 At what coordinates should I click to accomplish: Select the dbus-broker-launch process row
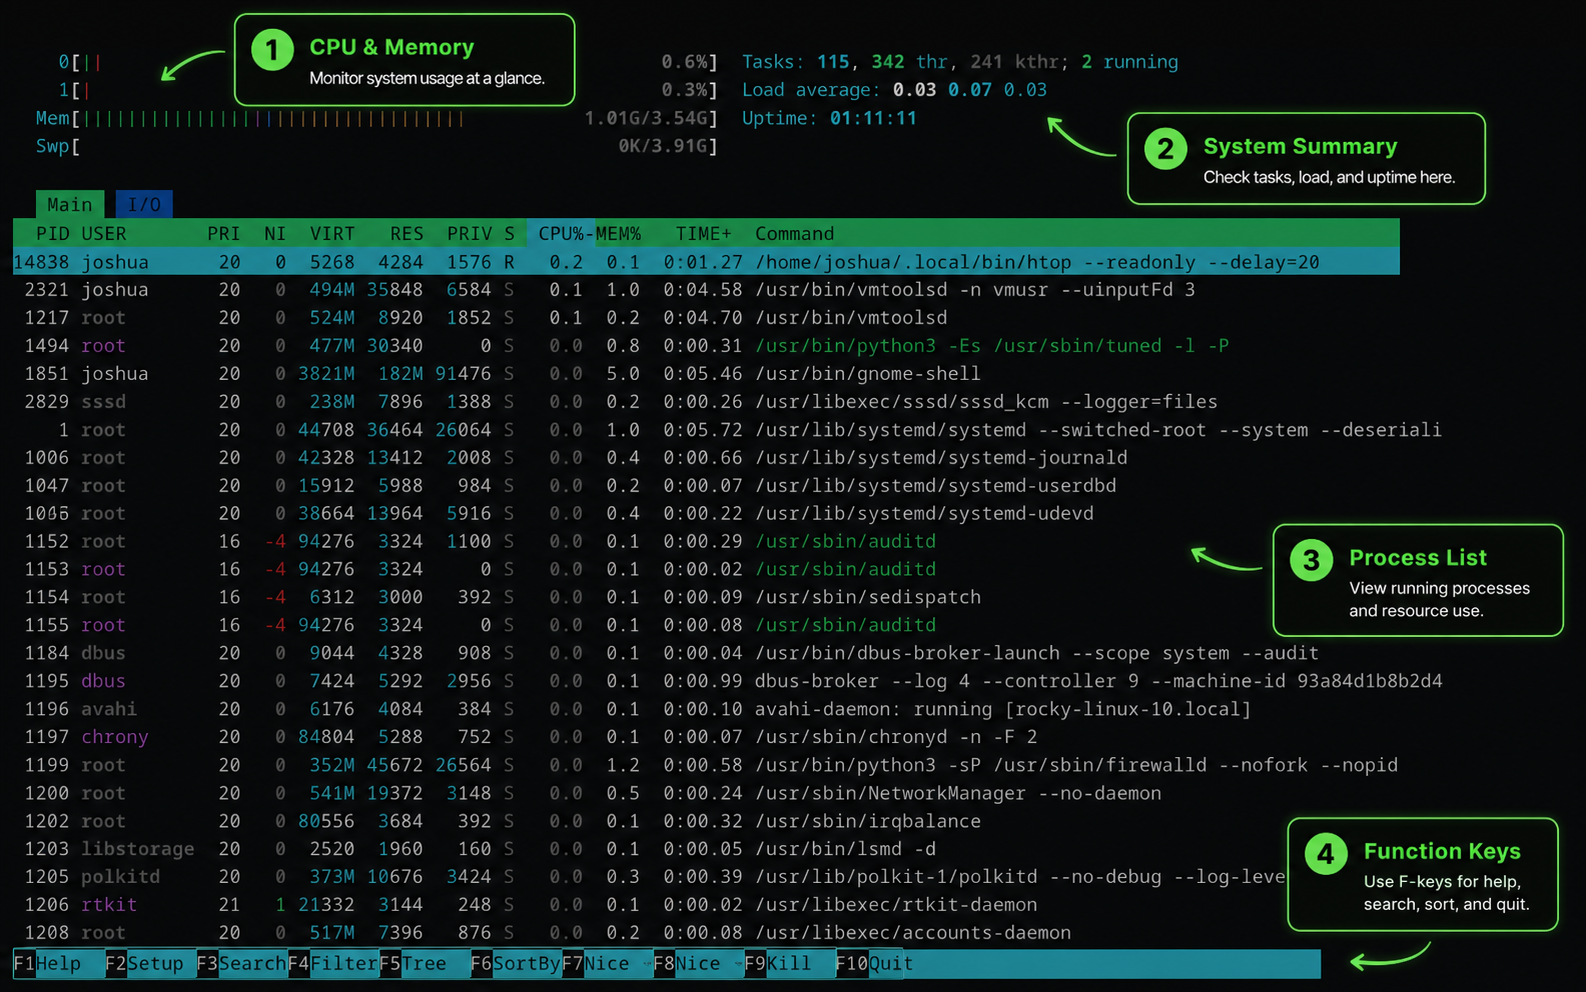(706, 653)
